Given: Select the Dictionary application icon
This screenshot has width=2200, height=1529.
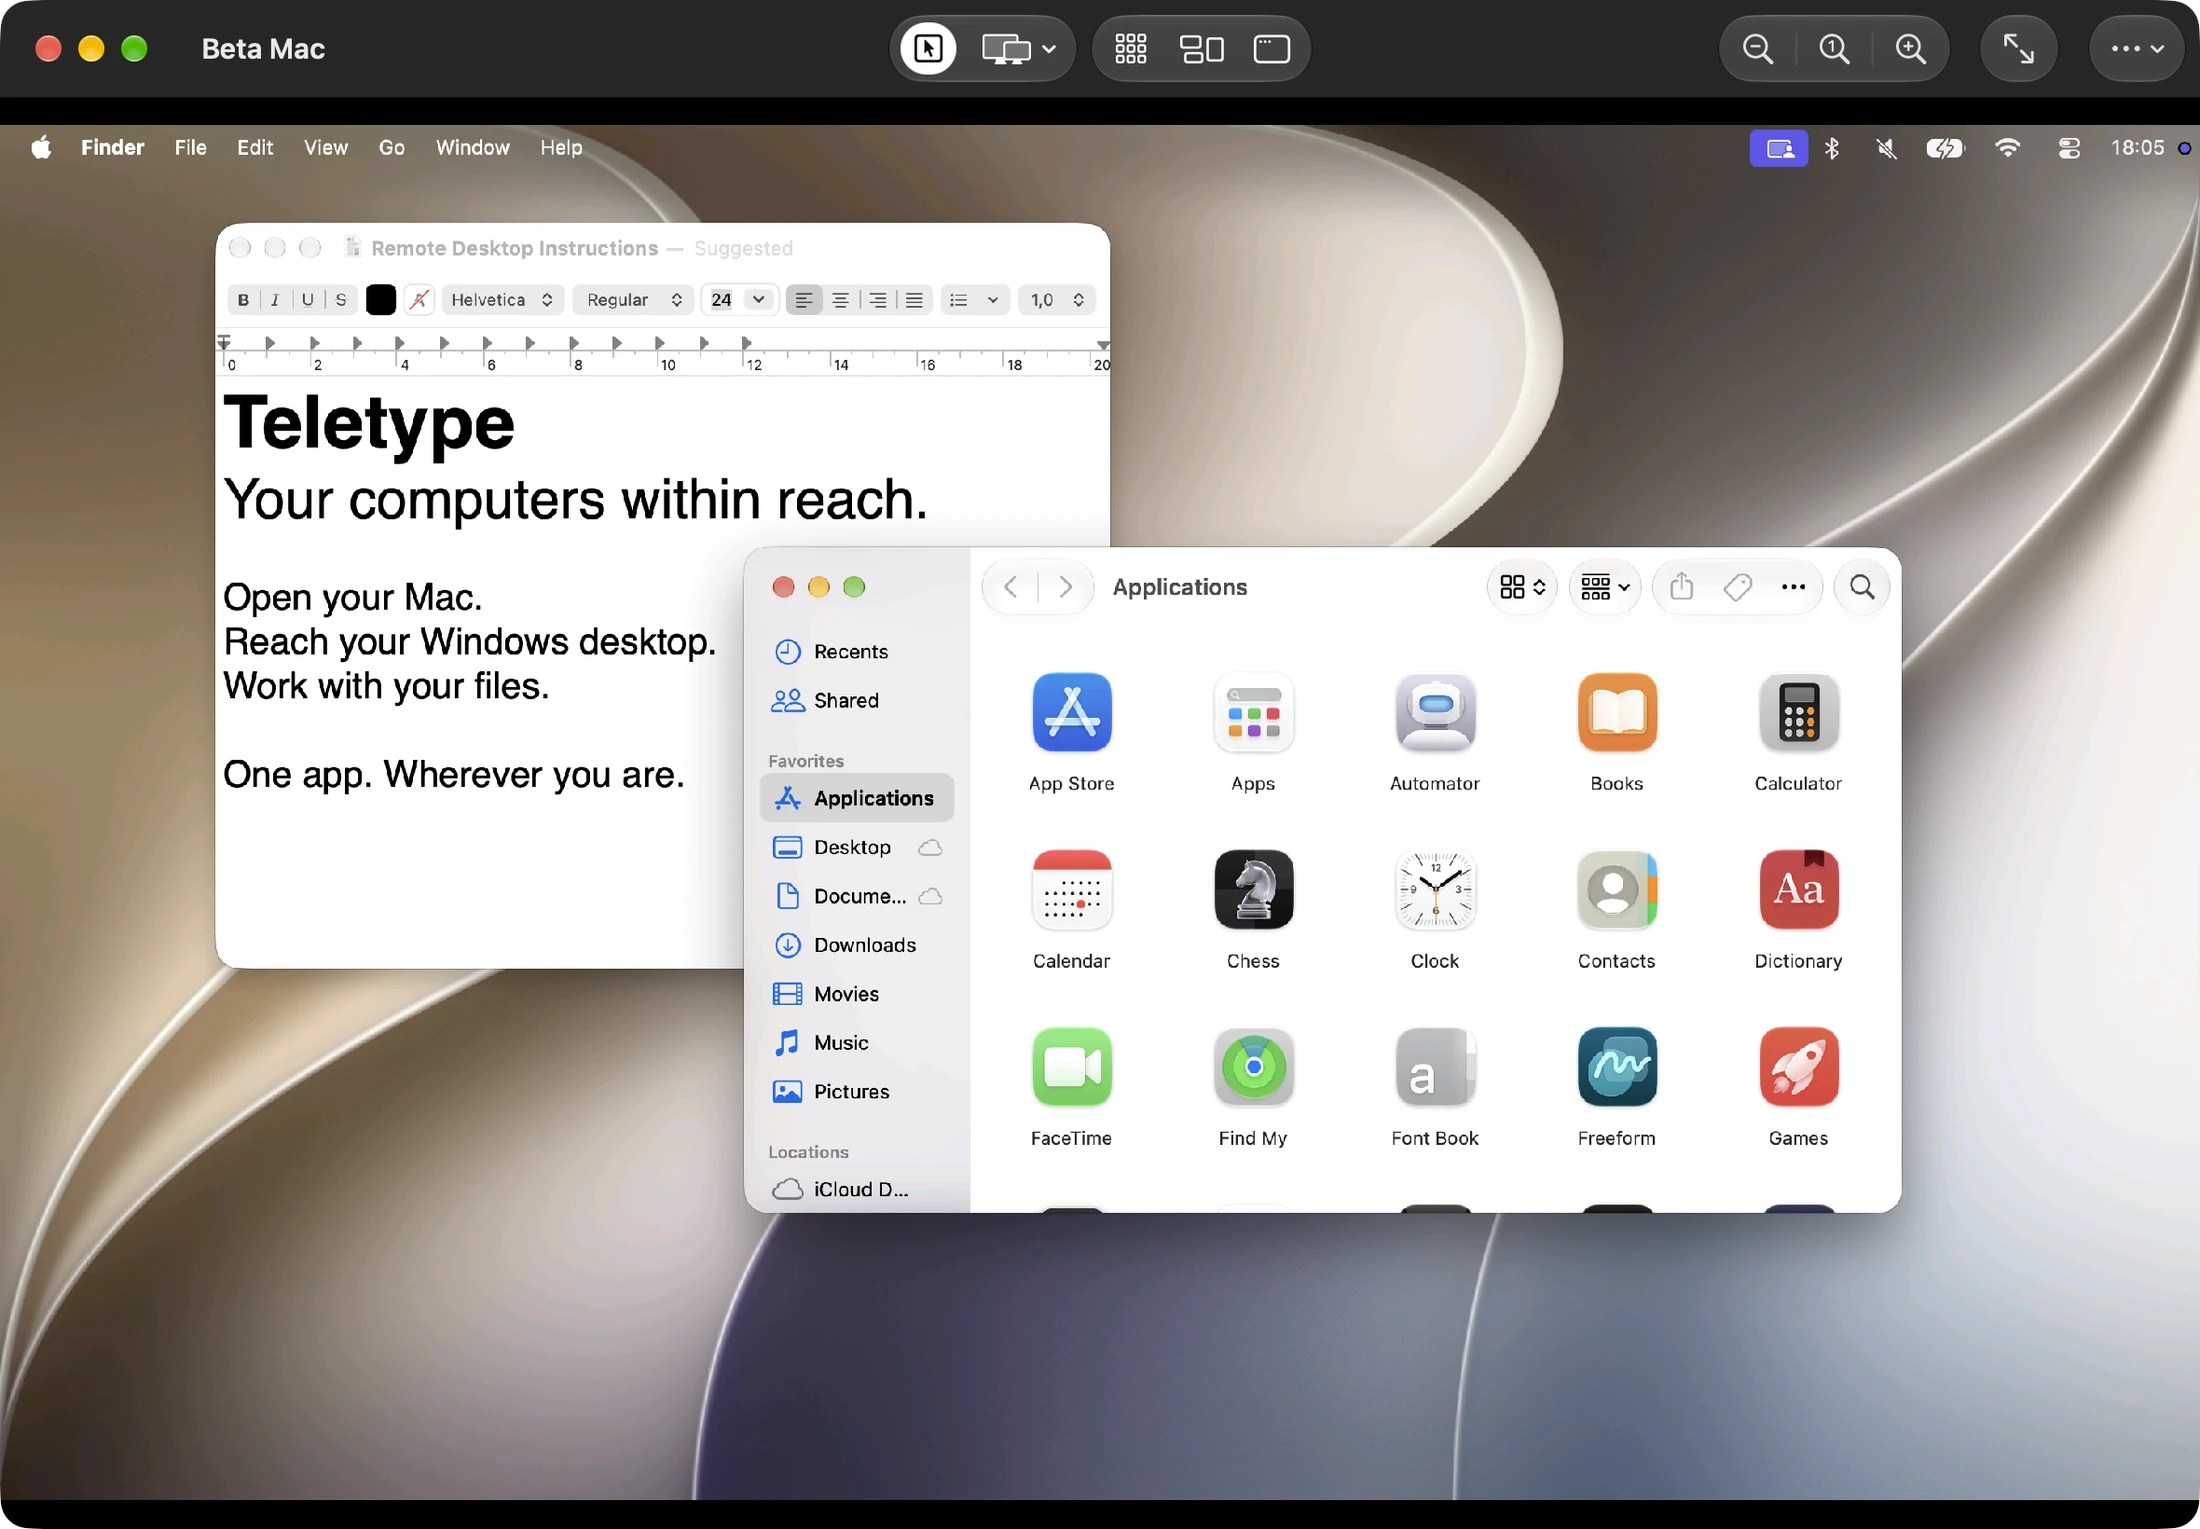Looking at the screenshot, I should point(1798,889).
